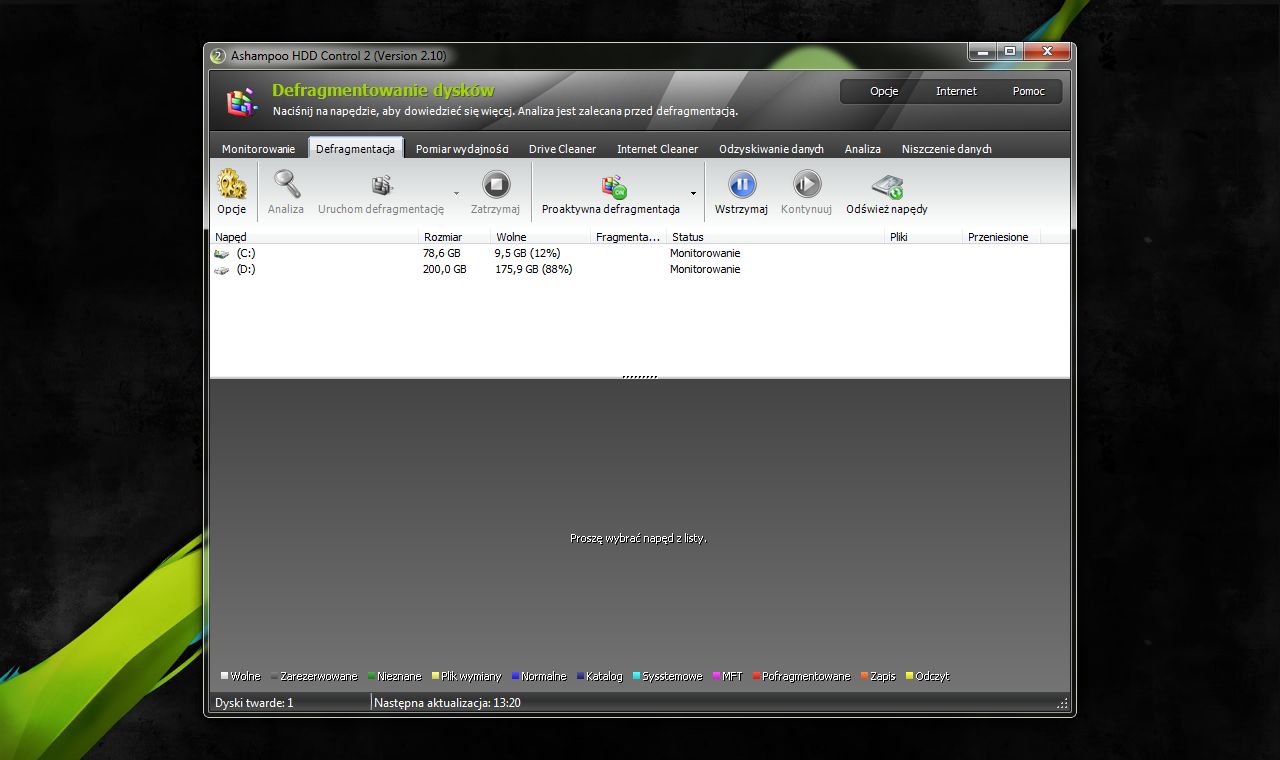This screenshot has width=1280, height=760.
Task: Click the Katalog legend swatch
Action: (581, 677)
